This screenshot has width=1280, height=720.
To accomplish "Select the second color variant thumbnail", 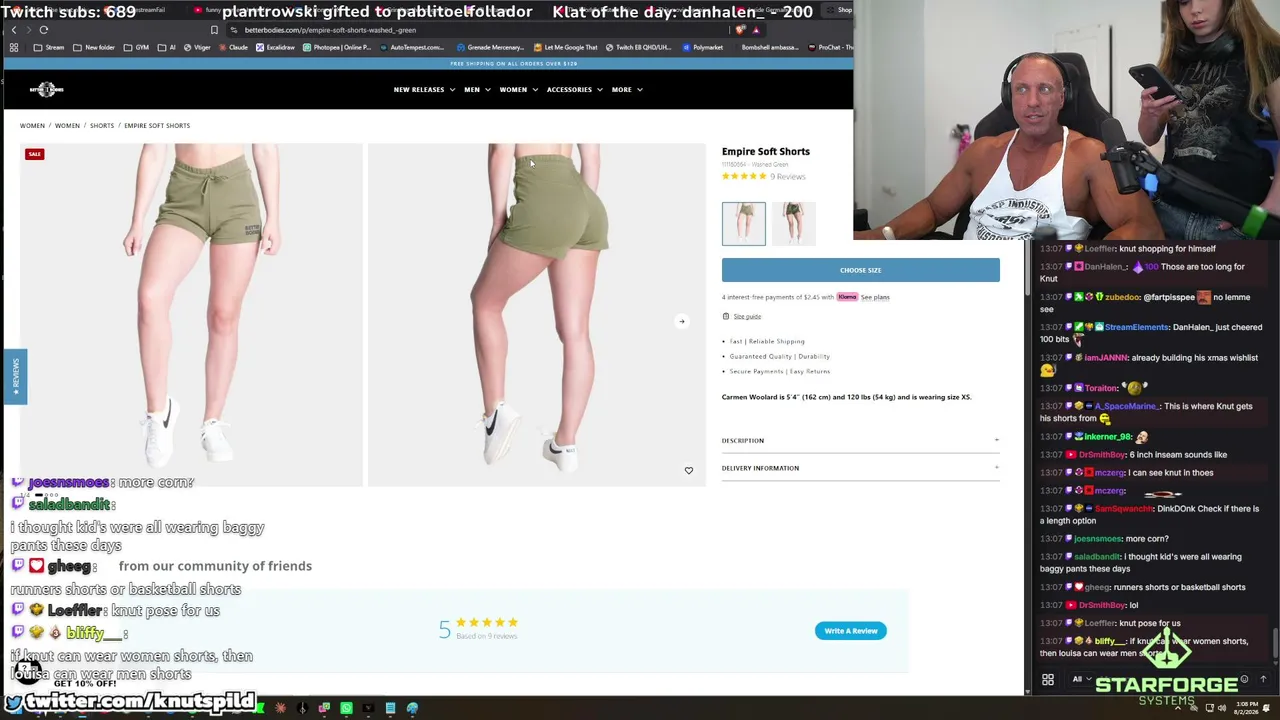I will 794,223.
